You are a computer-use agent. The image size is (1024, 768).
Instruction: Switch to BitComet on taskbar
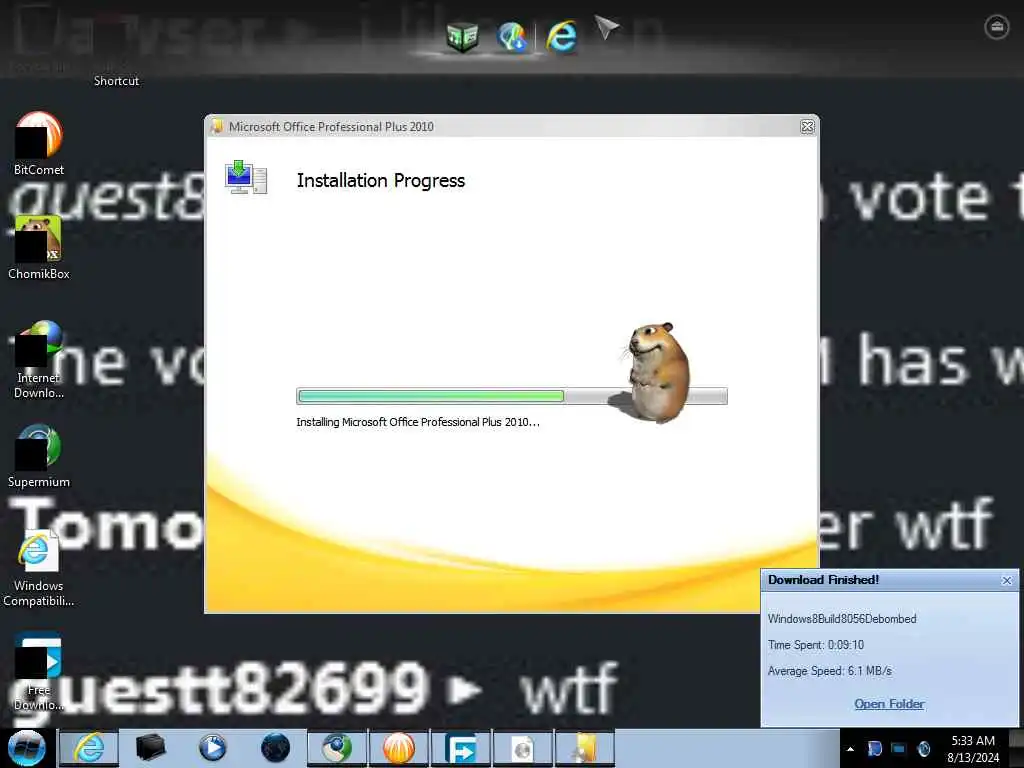[399, 748]
